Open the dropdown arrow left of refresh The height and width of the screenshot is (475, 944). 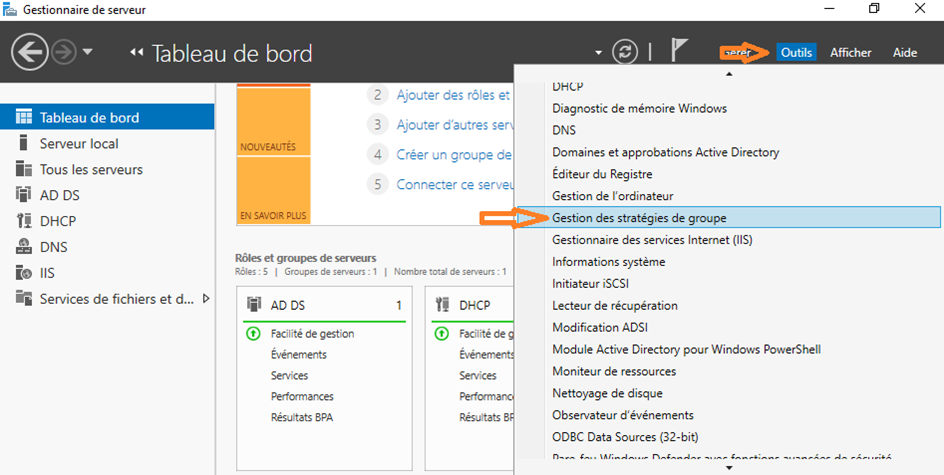(598, 53)
